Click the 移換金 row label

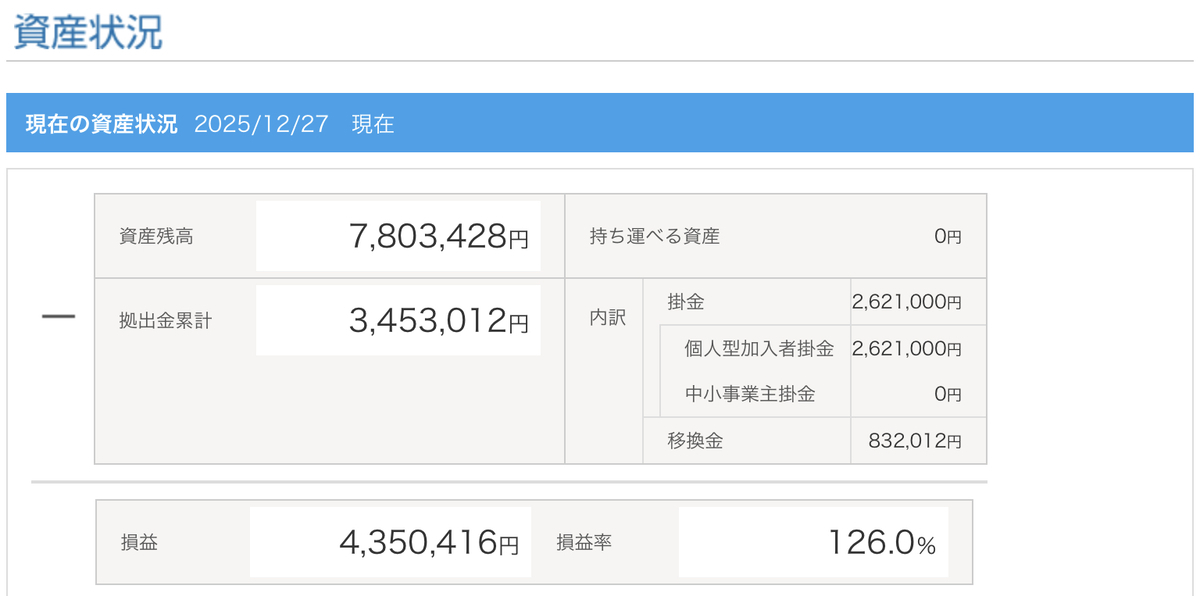click(x=695, y=440)
